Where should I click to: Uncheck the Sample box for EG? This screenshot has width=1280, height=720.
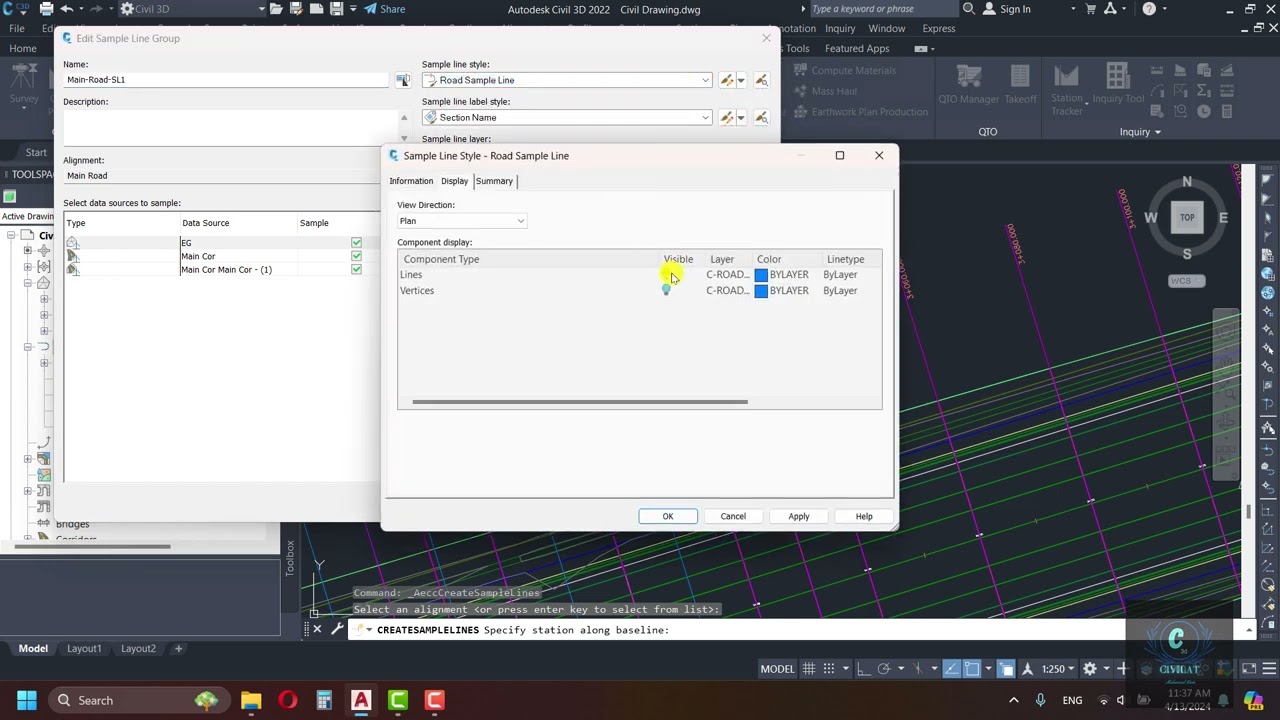pos(356,243)
